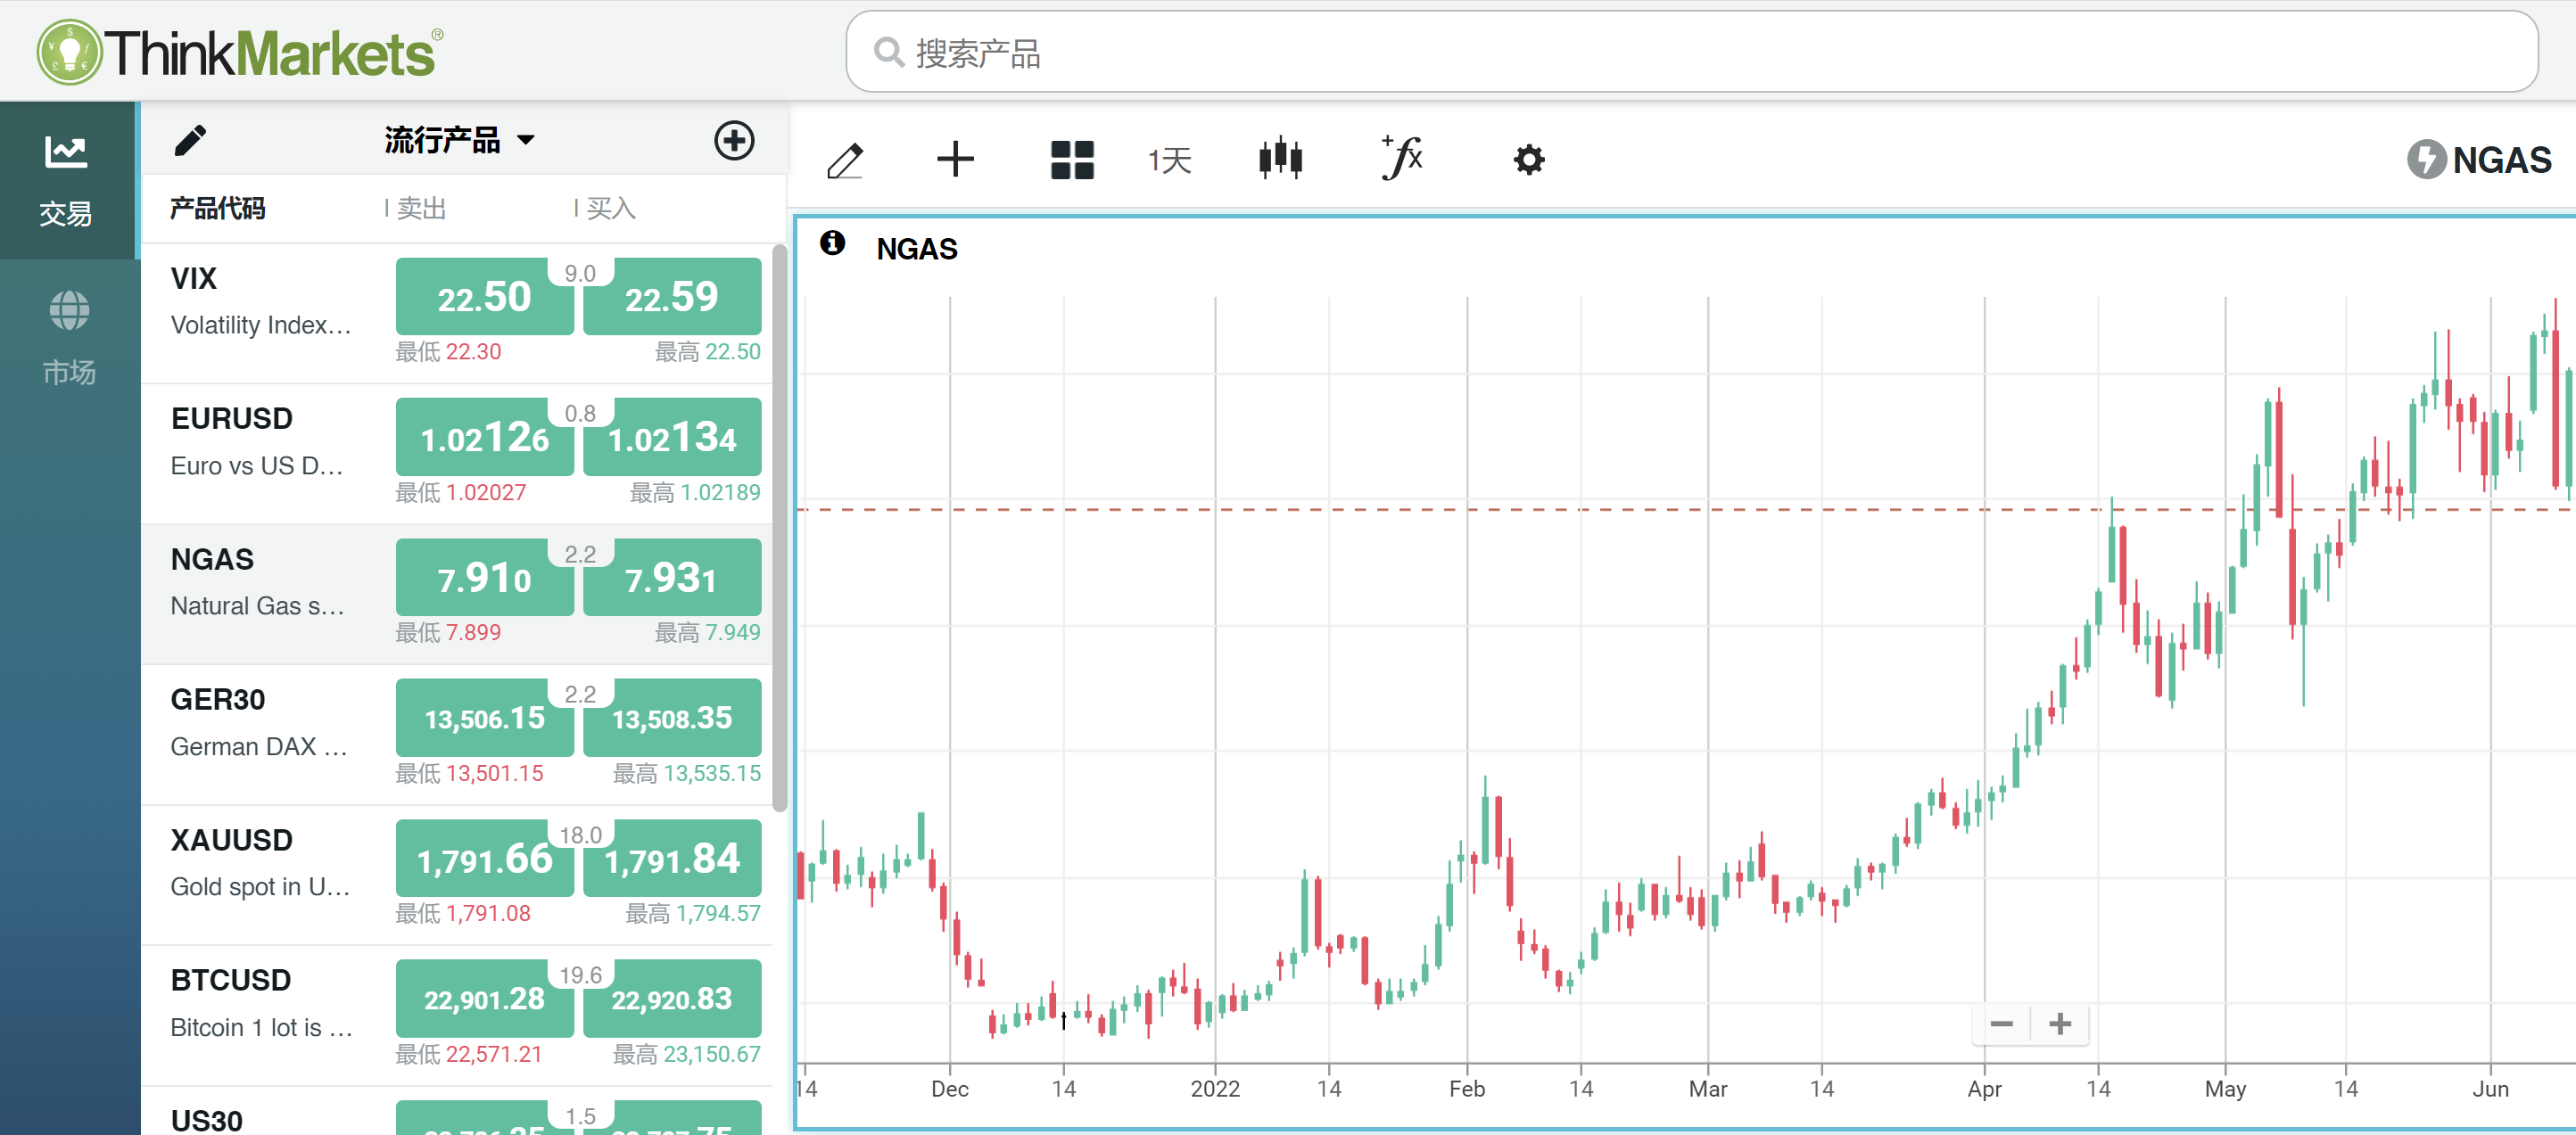Click NGAS low value 最低 7.899
Screen dimensions: 2576x1135
[448, 632]
